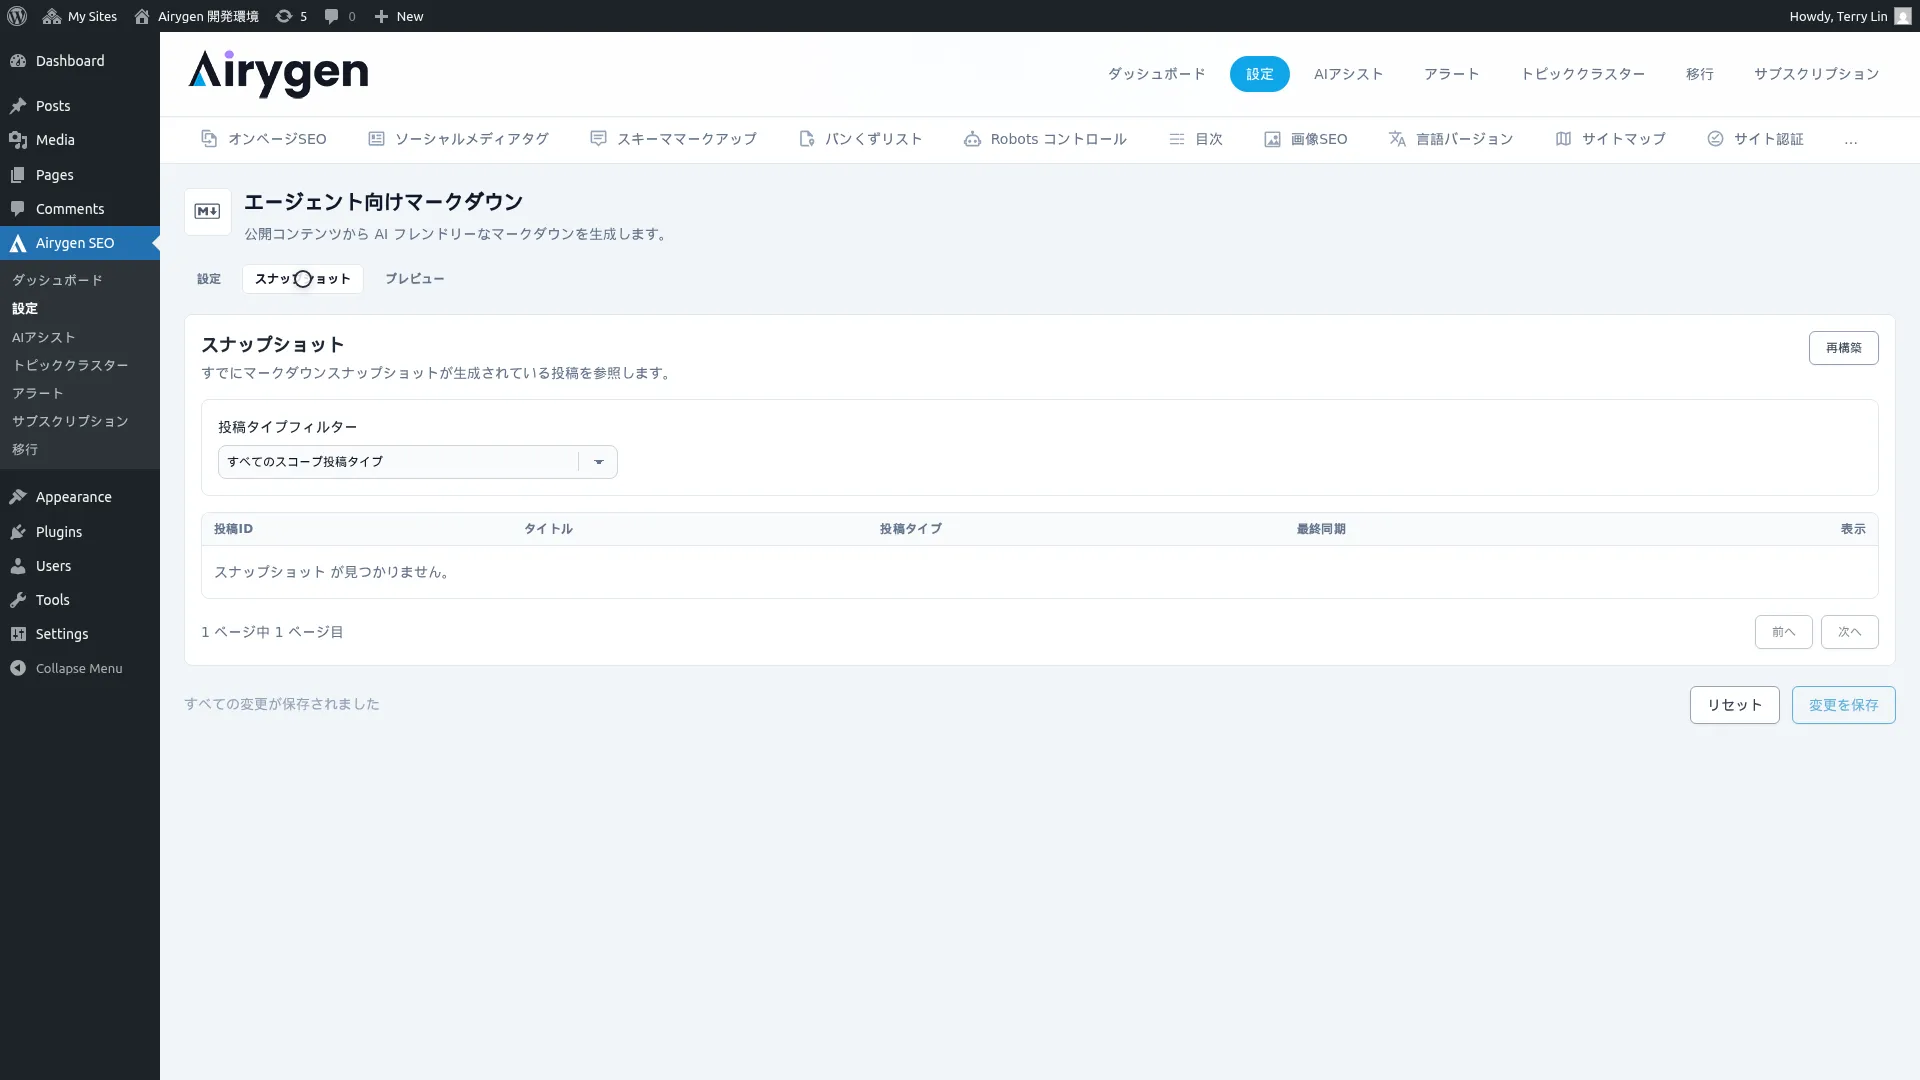The width and height of the screenshot is (1920, 1080).
Task: Open 移行 in top navigation
Action: [1700, 74]
